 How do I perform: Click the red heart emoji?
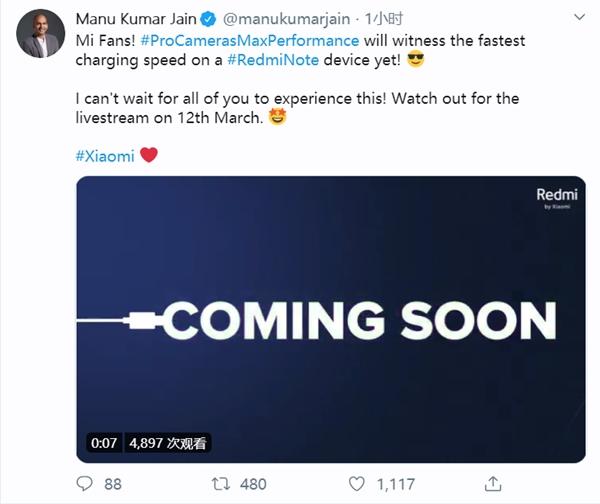point(149,155)
